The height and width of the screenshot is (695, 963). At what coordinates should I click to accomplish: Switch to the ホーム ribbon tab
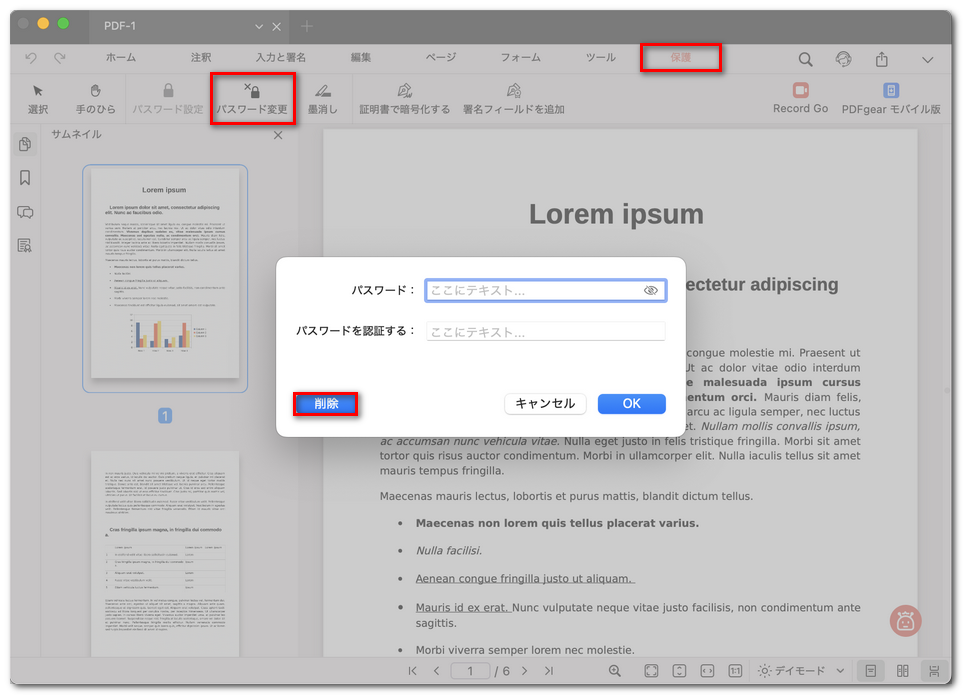[x=120, y=58]
